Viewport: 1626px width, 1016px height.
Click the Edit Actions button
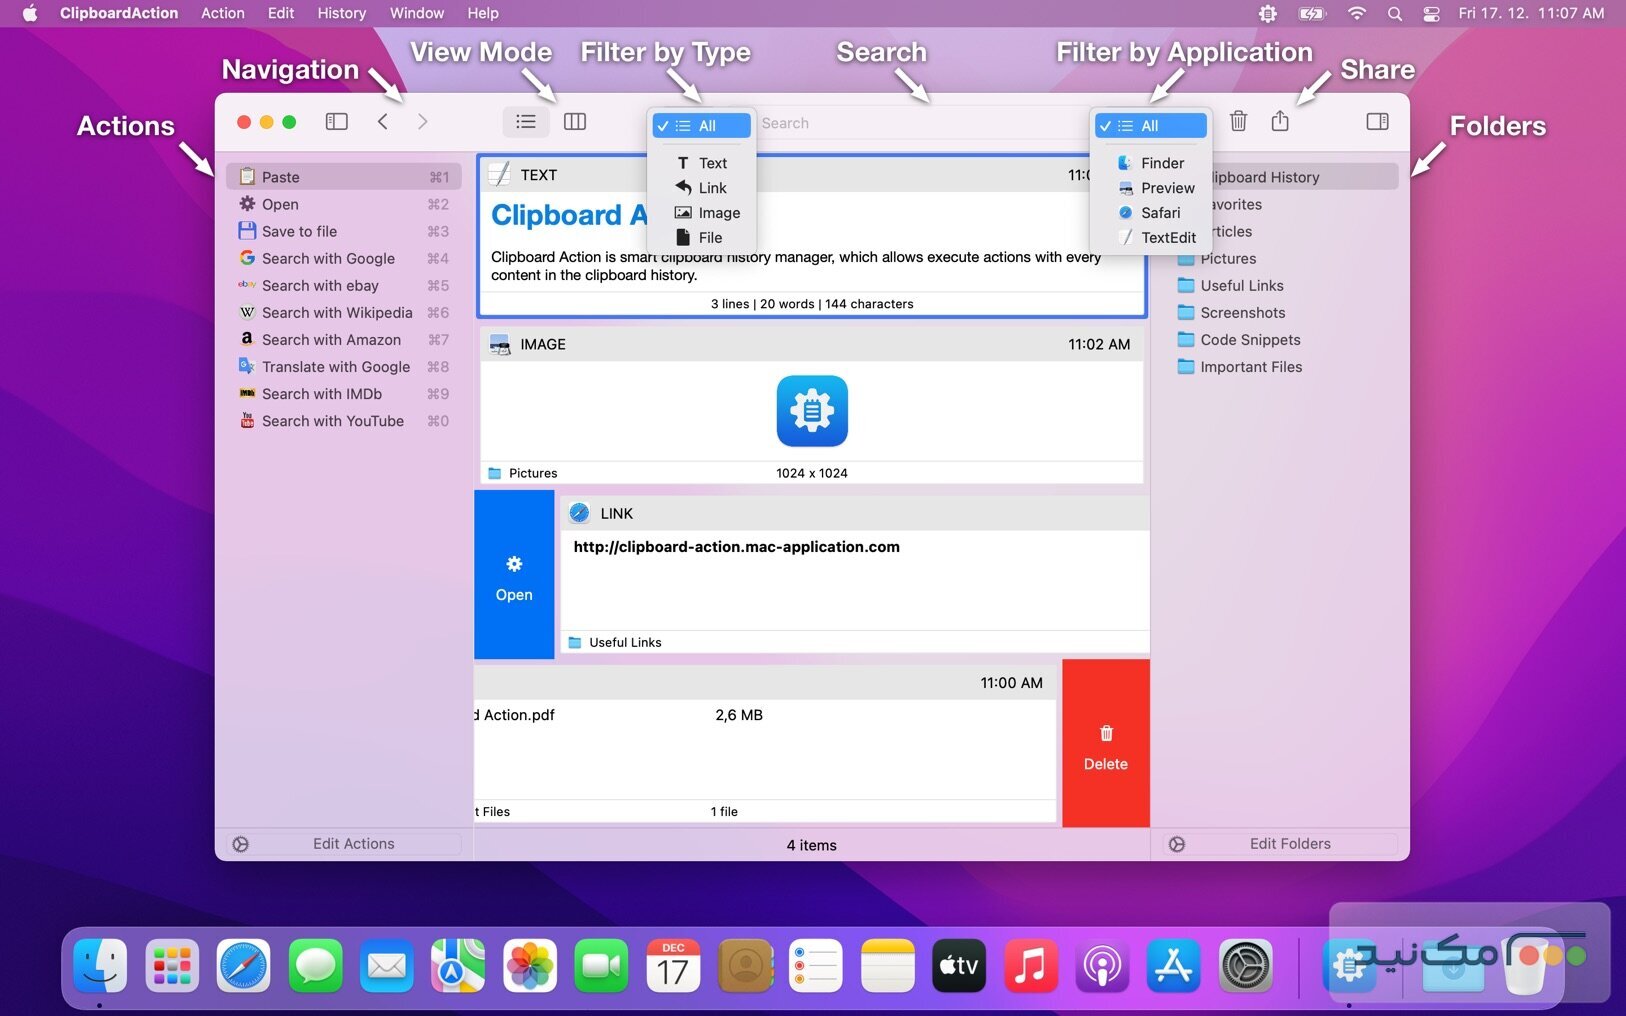[x=354, y=843]
